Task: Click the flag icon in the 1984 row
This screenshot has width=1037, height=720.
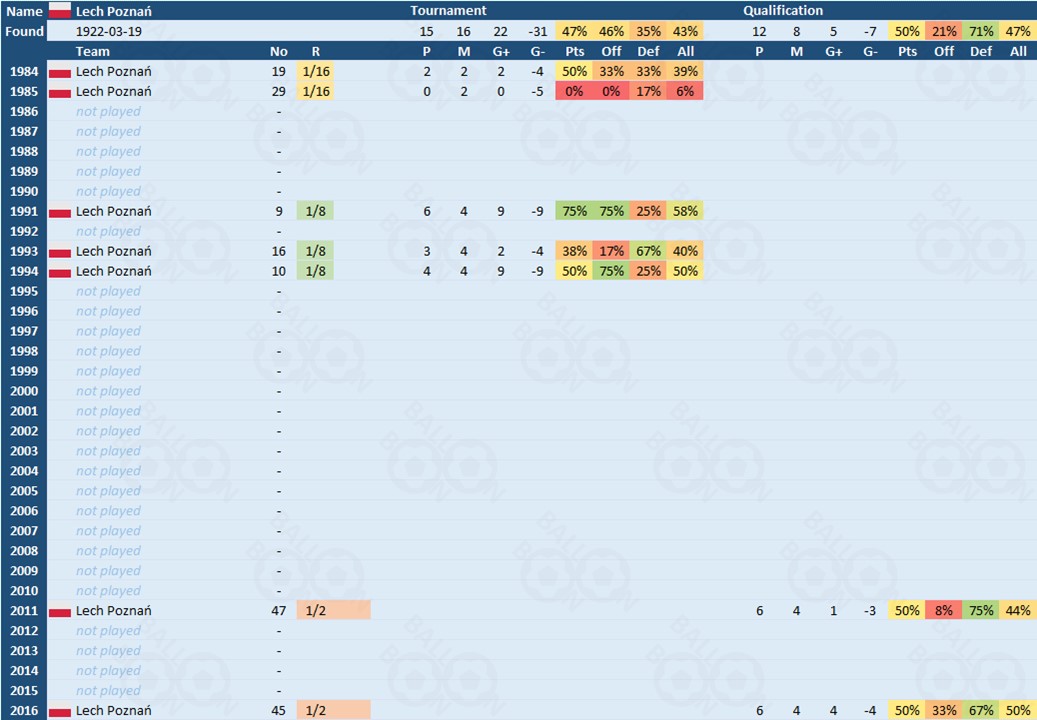Action: [60, 72]
